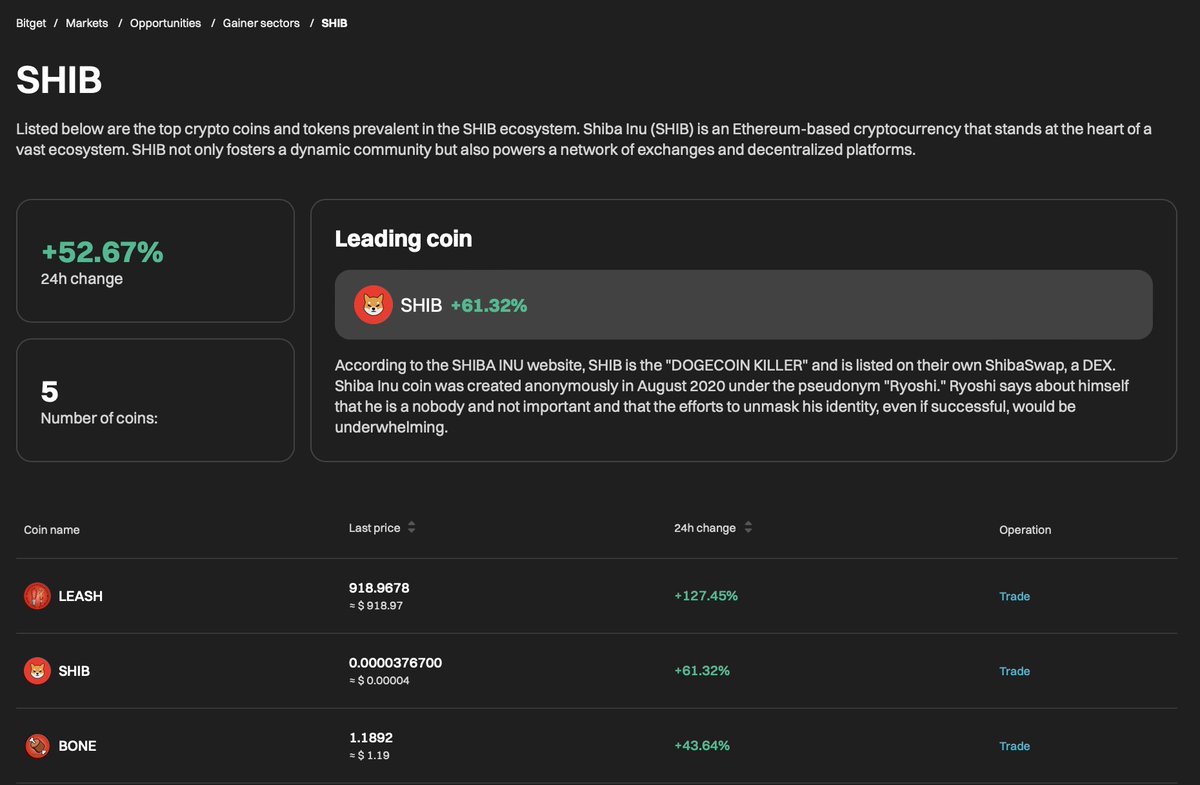Select the BONE coin name
1200x785 pixels.
pyautogui.click(x=78, y=746)
